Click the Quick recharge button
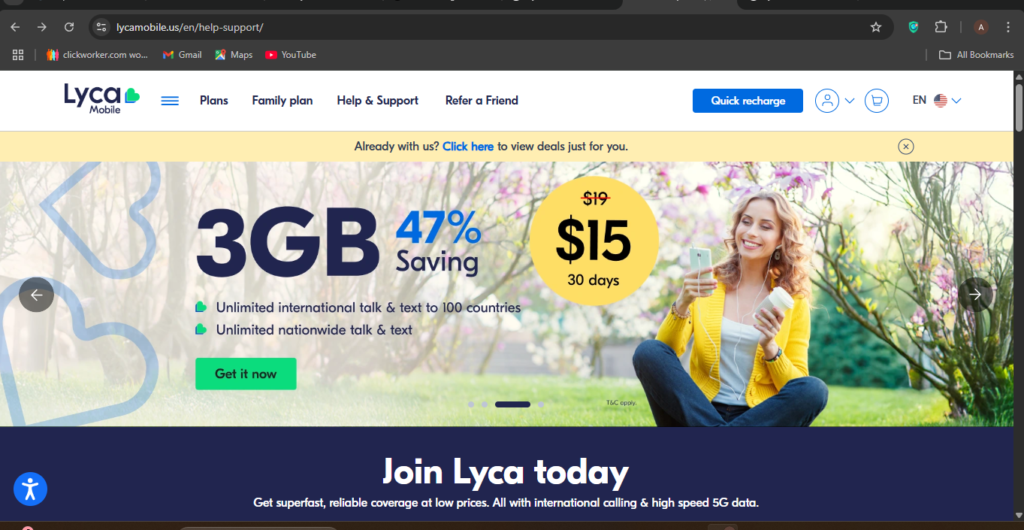This screenshot has width=1024, height=530. click(x=748, y=101)
